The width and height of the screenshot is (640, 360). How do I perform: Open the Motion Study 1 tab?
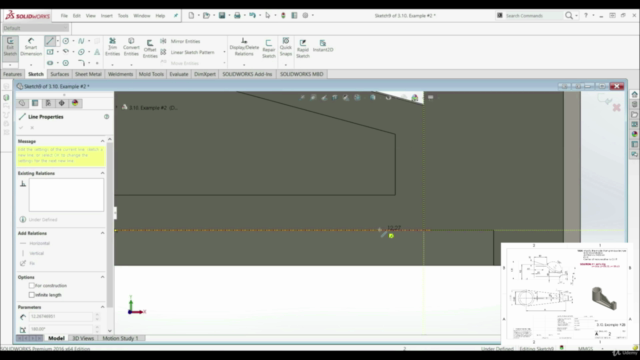click(120, 338)
